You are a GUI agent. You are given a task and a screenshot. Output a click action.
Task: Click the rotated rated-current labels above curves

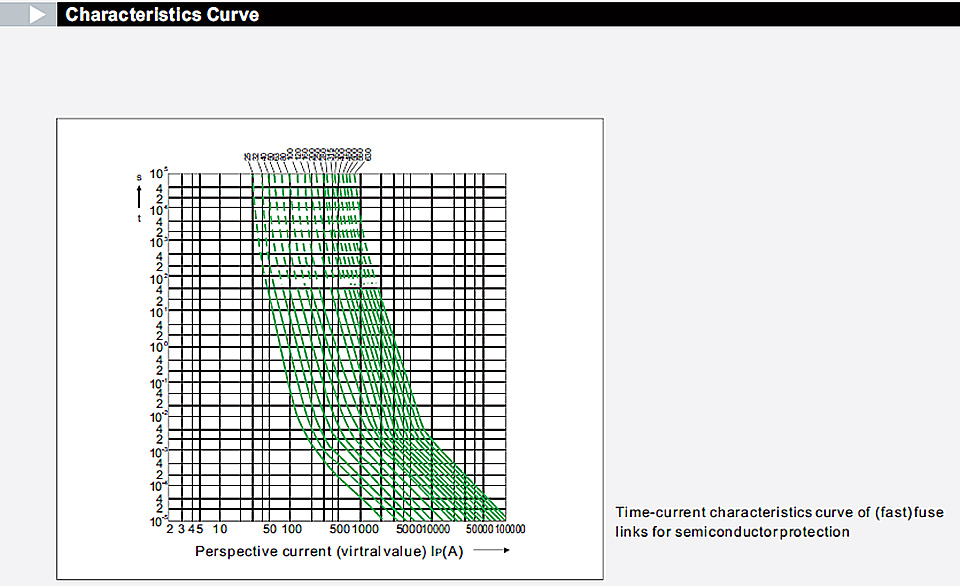click(x=308, y=154)
